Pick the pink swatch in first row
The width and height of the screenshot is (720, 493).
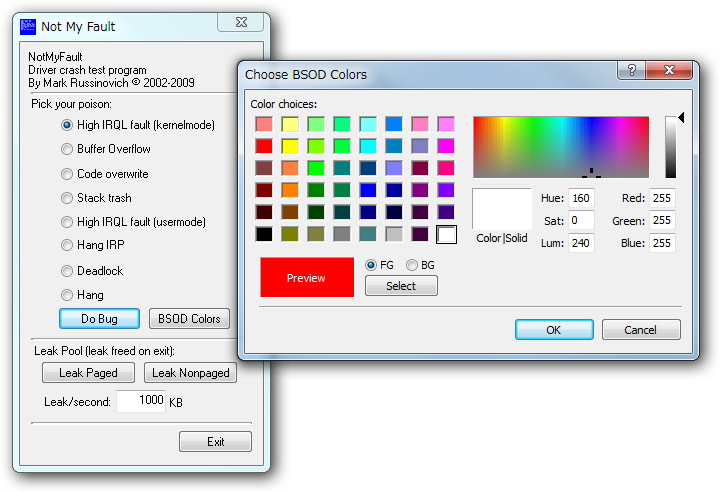point(420,124)
